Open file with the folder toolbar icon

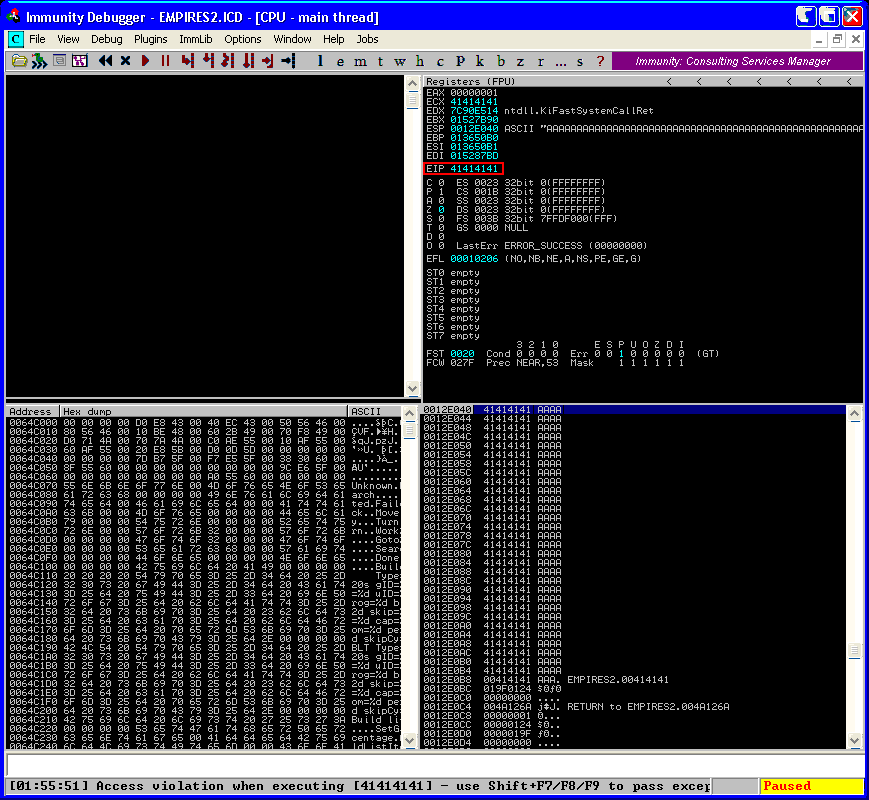point(19,61)
